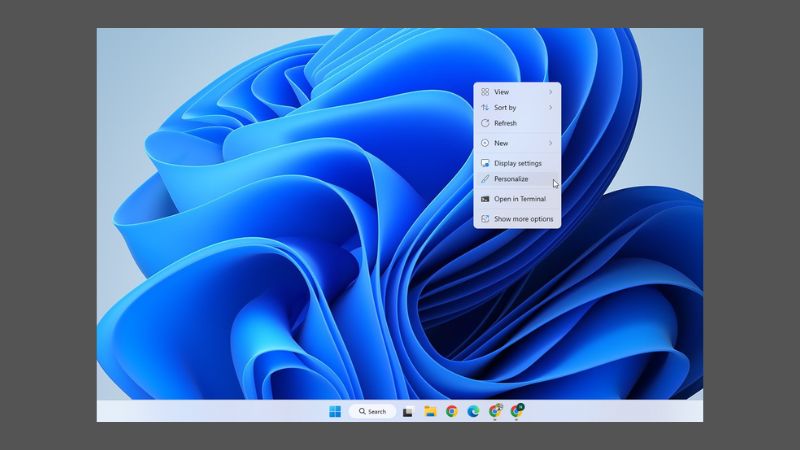Click the plus circle icon beside New

(x=485, y=143)
